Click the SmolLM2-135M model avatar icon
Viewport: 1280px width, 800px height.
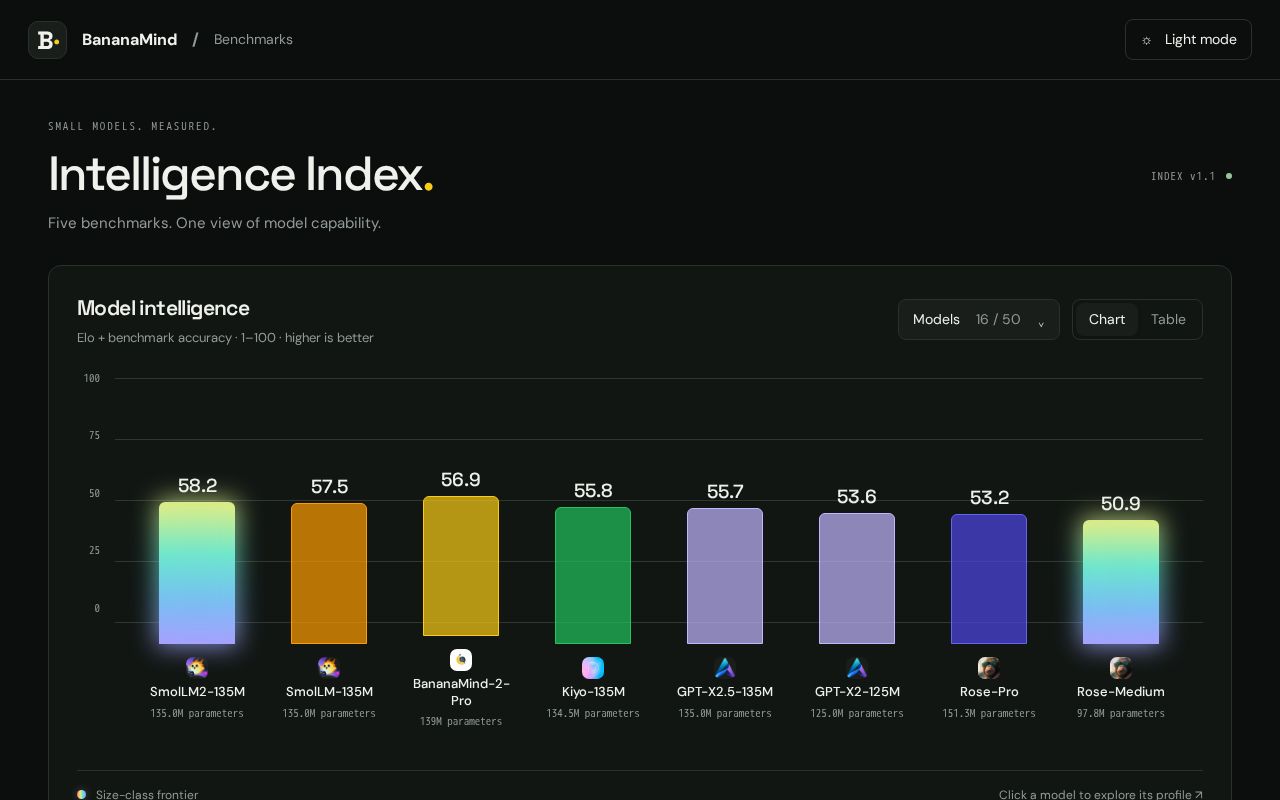click(197, 668)
